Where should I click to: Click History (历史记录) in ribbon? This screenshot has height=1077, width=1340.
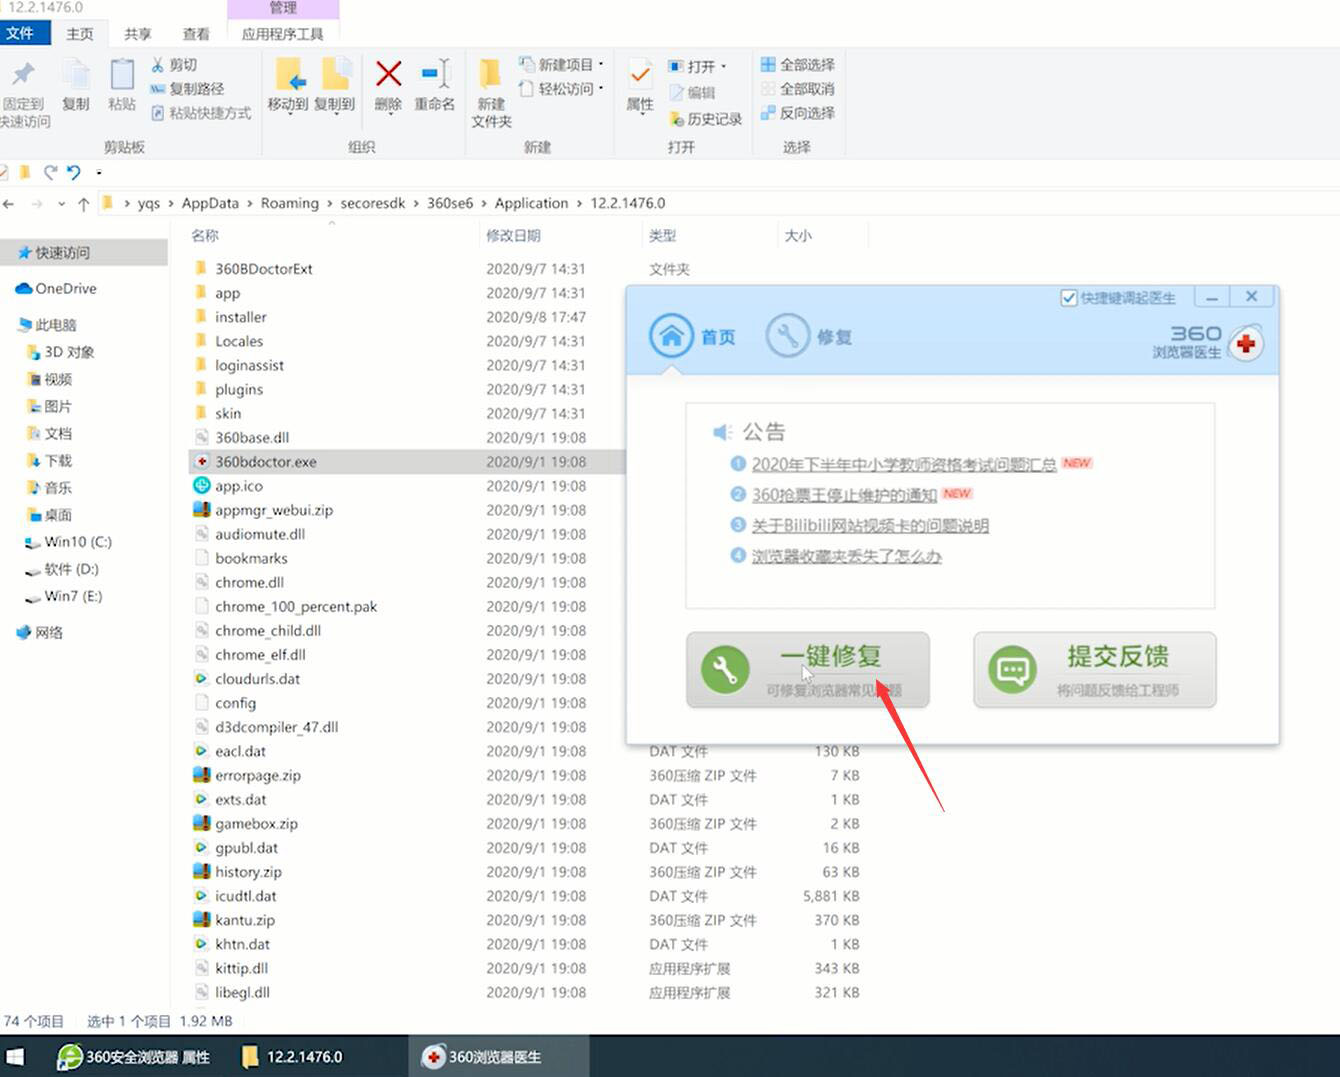(x=706, y=119)
